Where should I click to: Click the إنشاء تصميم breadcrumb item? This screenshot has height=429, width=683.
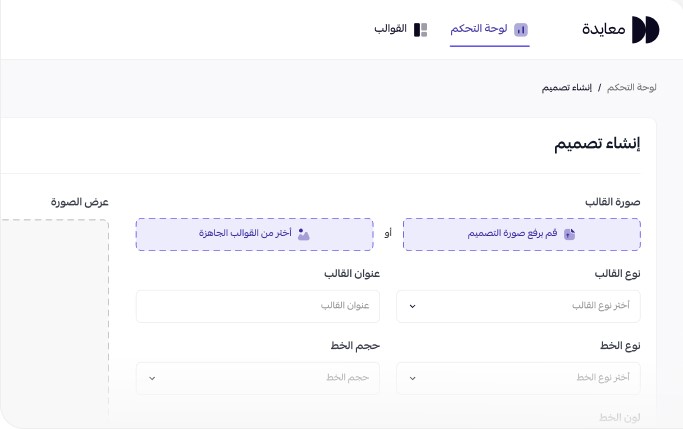tap(568, 88)
